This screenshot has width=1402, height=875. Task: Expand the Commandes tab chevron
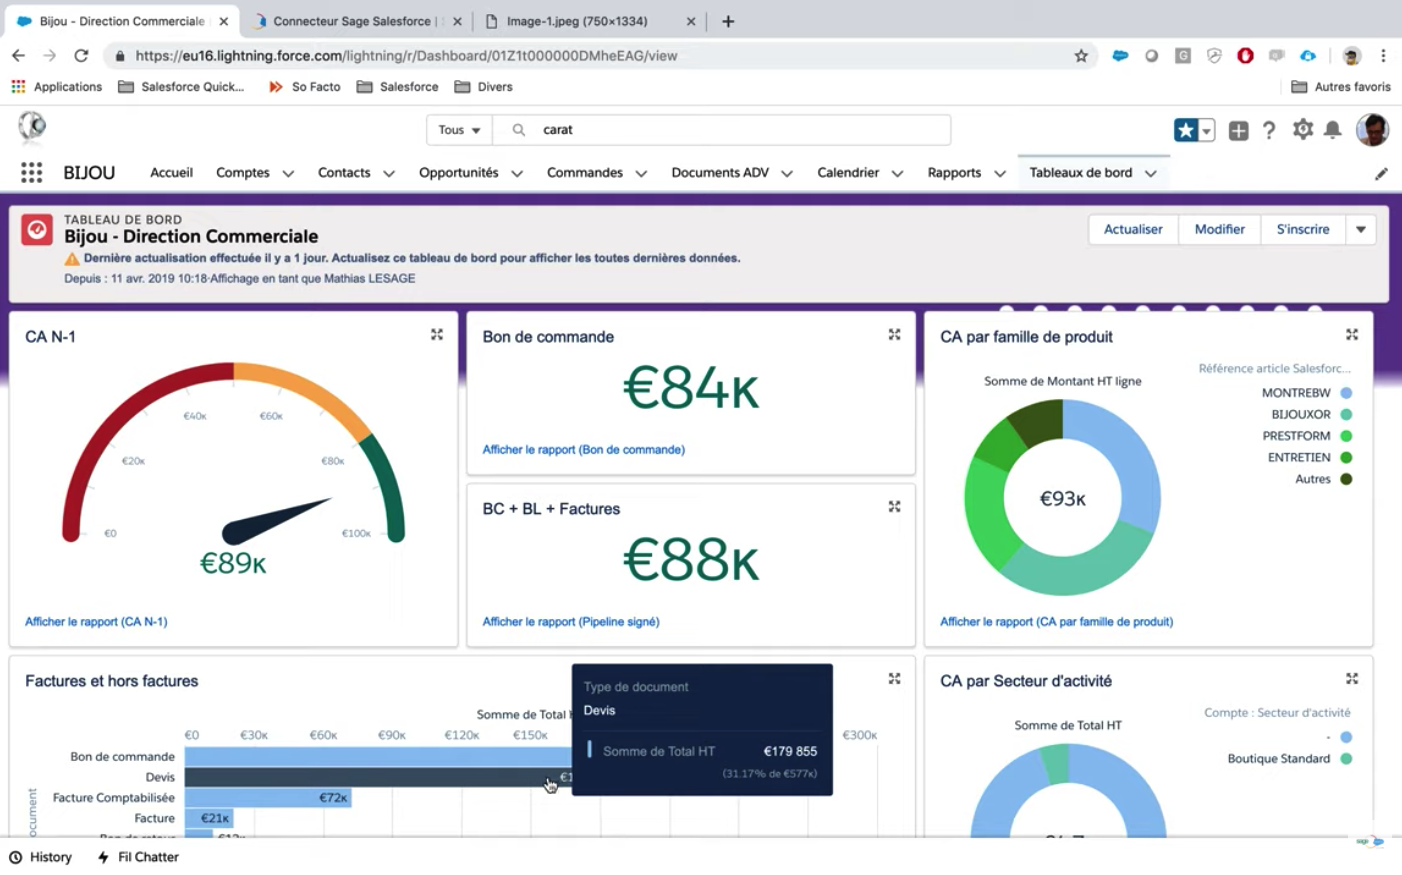tap(641, 174)
